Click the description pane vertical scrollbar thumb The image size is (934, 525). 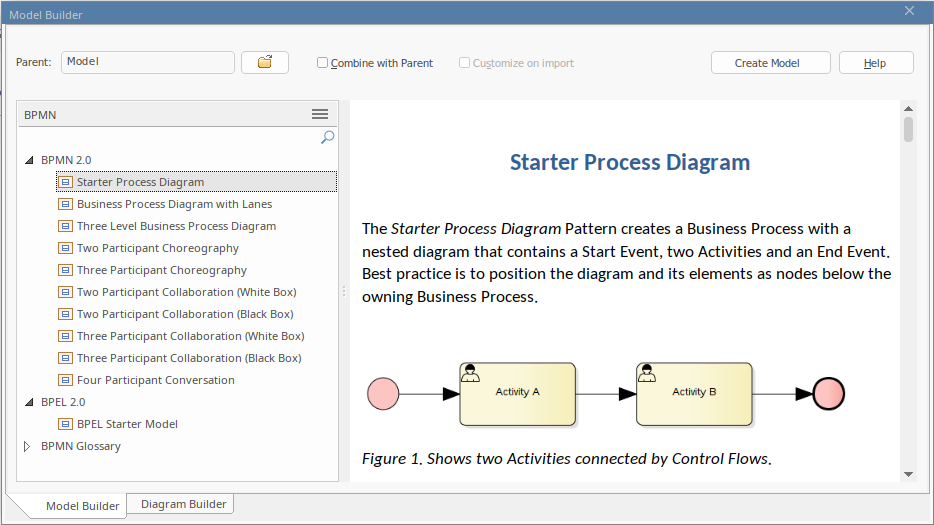point(908,130)
